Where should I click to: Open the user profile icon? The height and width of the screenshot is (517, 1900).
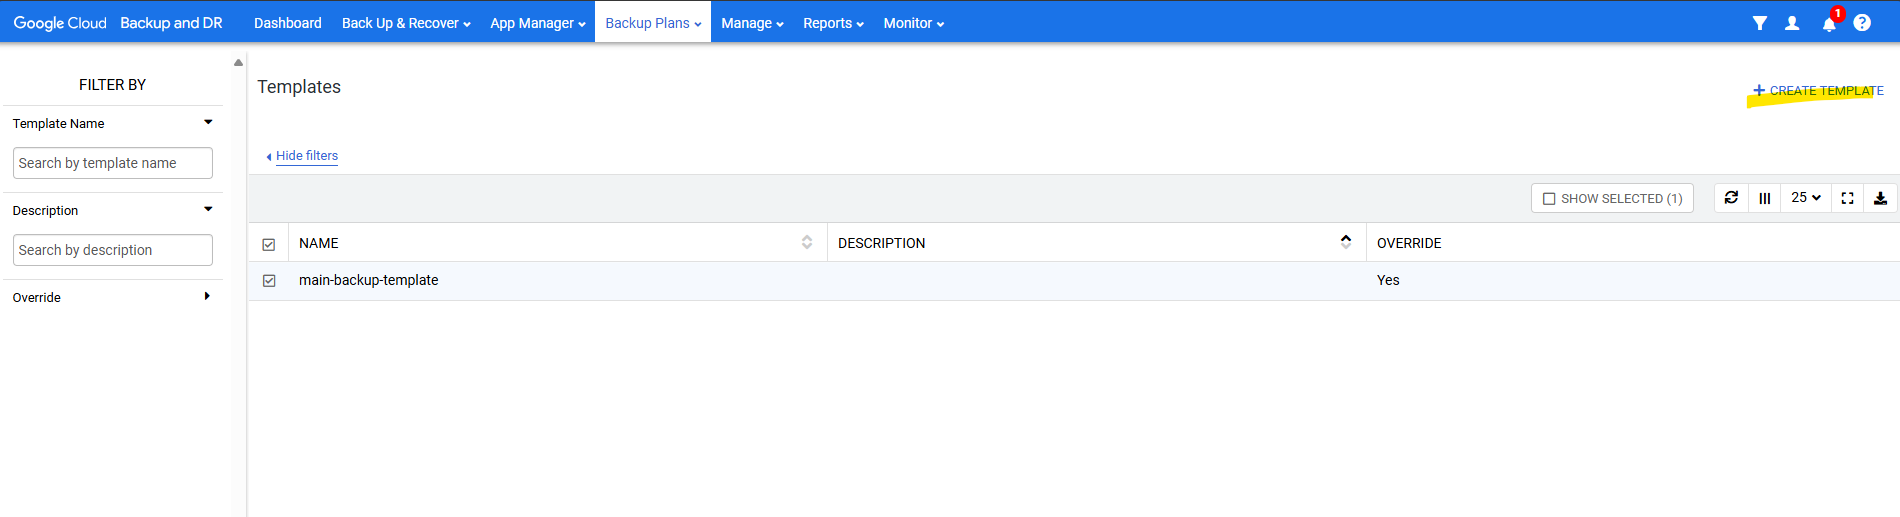1792,23
